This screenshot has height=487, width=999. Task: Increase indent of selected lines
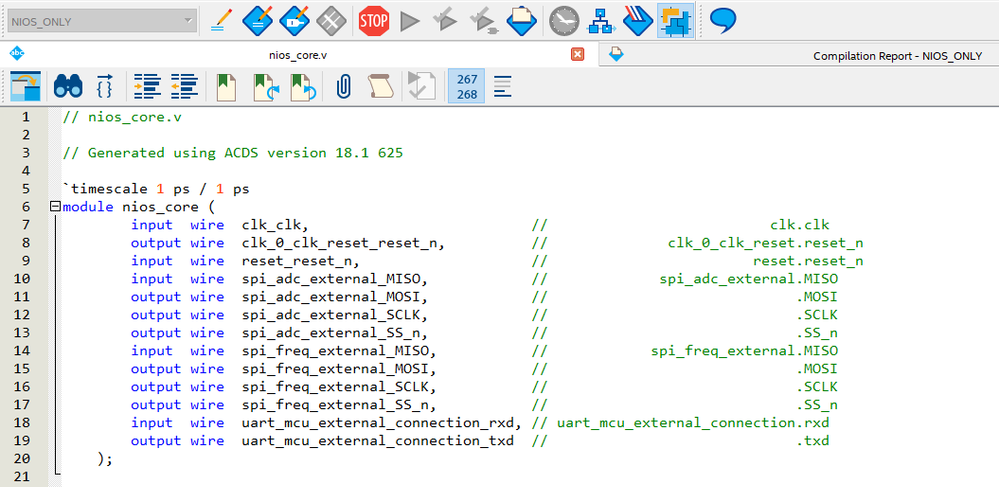pyautogui.click(x=147, y=86)
